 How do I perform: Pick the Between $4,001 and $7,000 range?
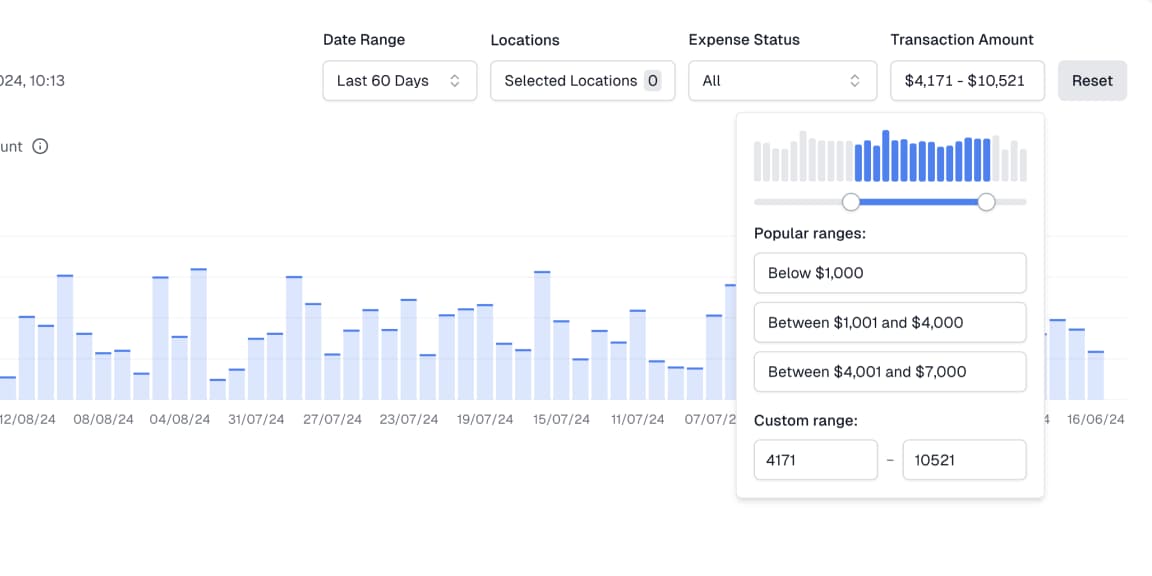889,371
